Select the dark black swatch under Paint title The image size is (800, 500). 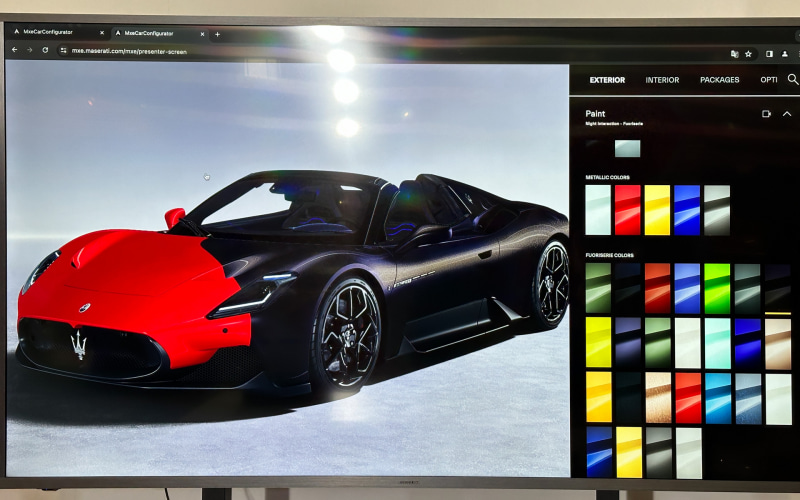coord(598,148)
